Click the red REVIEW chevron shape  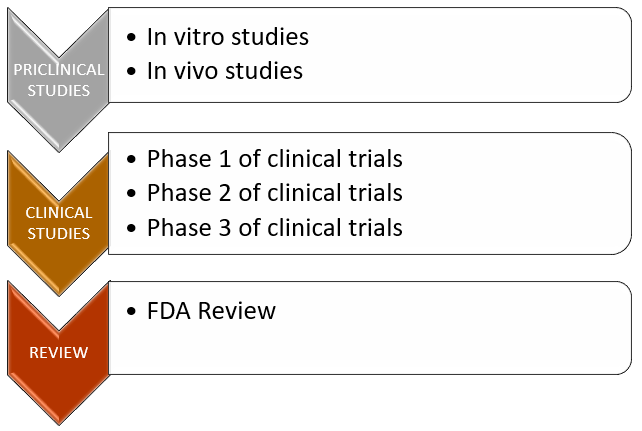pos(58,351)
